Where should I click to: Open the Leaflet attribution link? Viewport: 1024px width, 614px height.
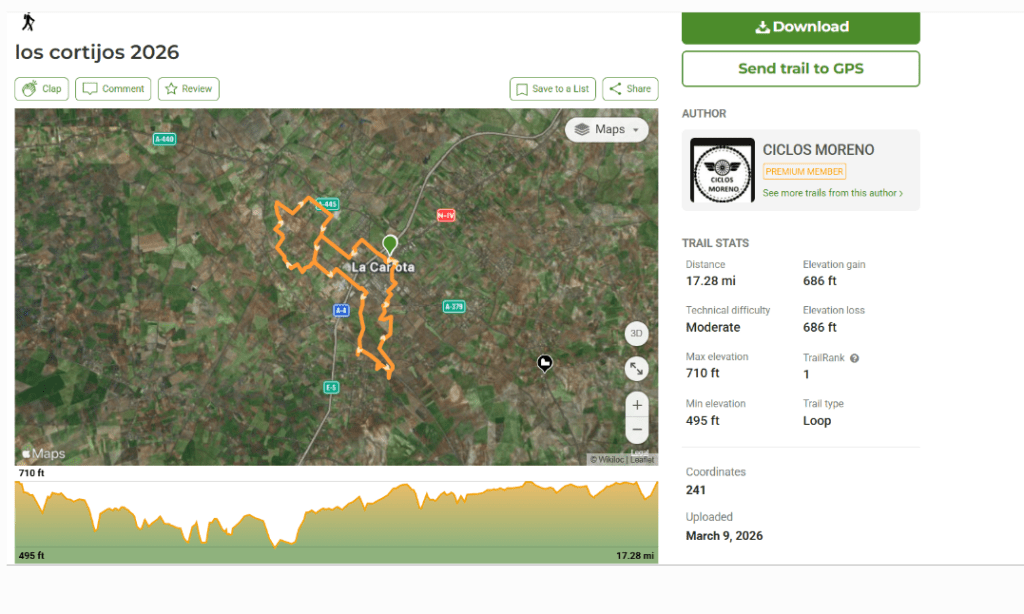coord(643,460)
